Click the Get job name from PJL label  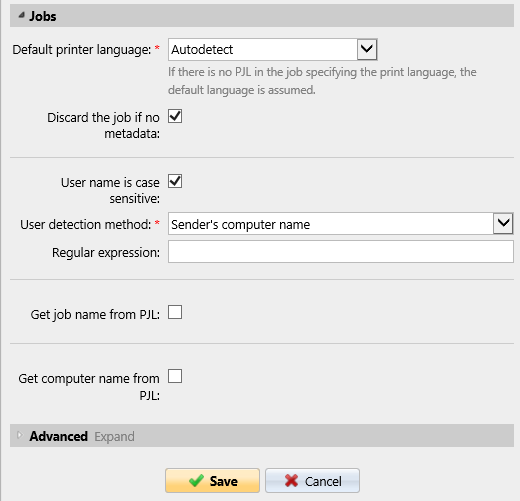[95, 314]
